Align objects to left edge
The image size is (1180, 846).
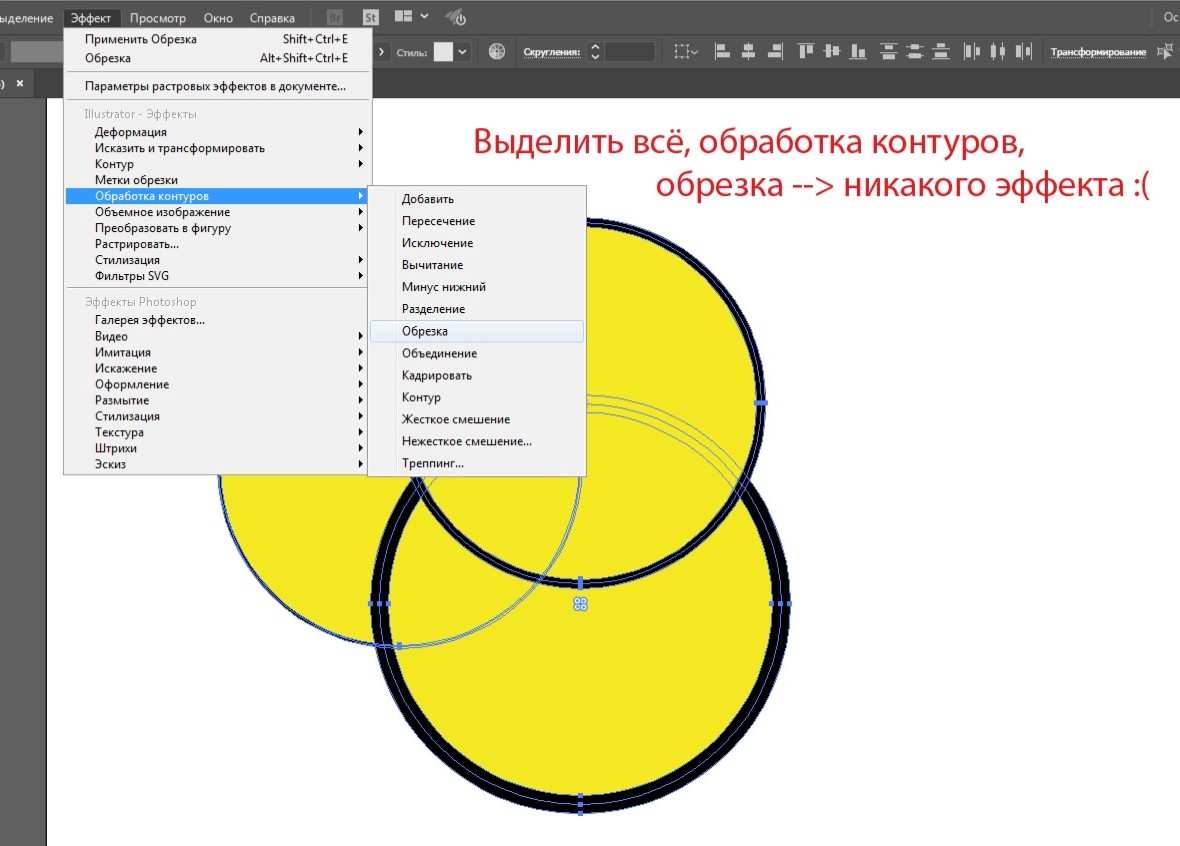[722, 51]
